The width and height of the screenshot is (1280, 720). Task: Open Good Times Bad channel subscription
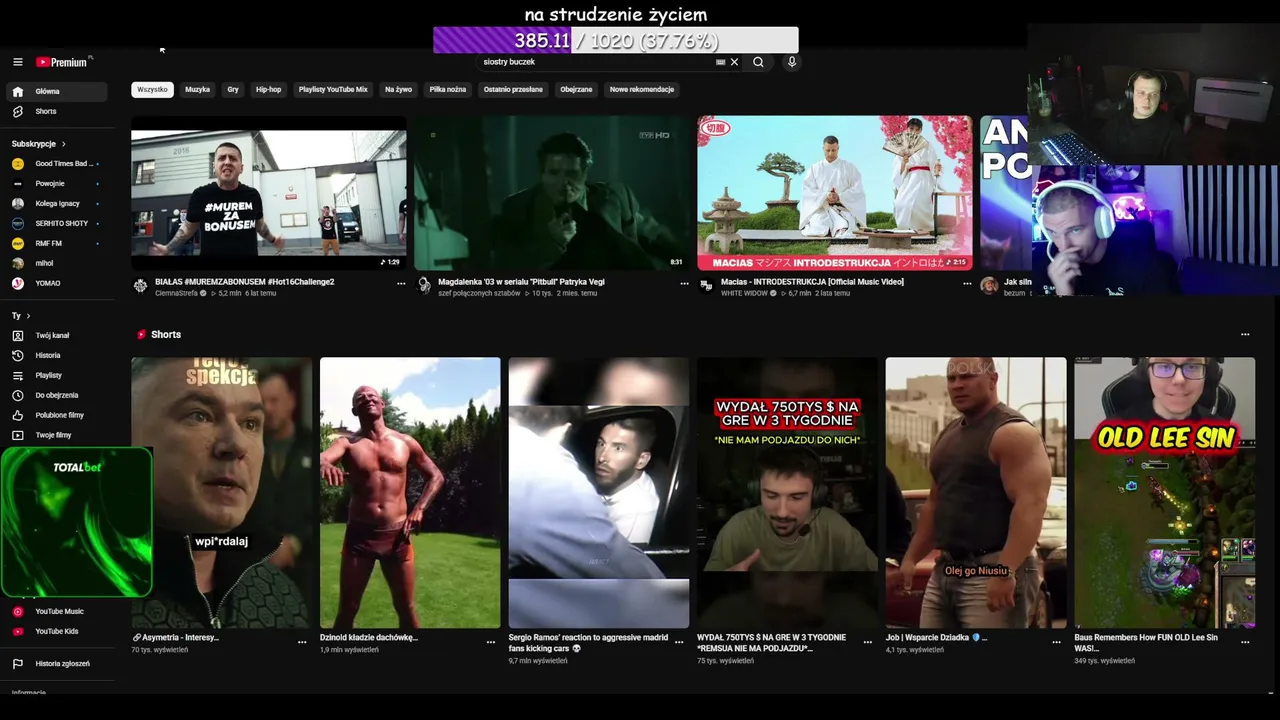(55, 163)
